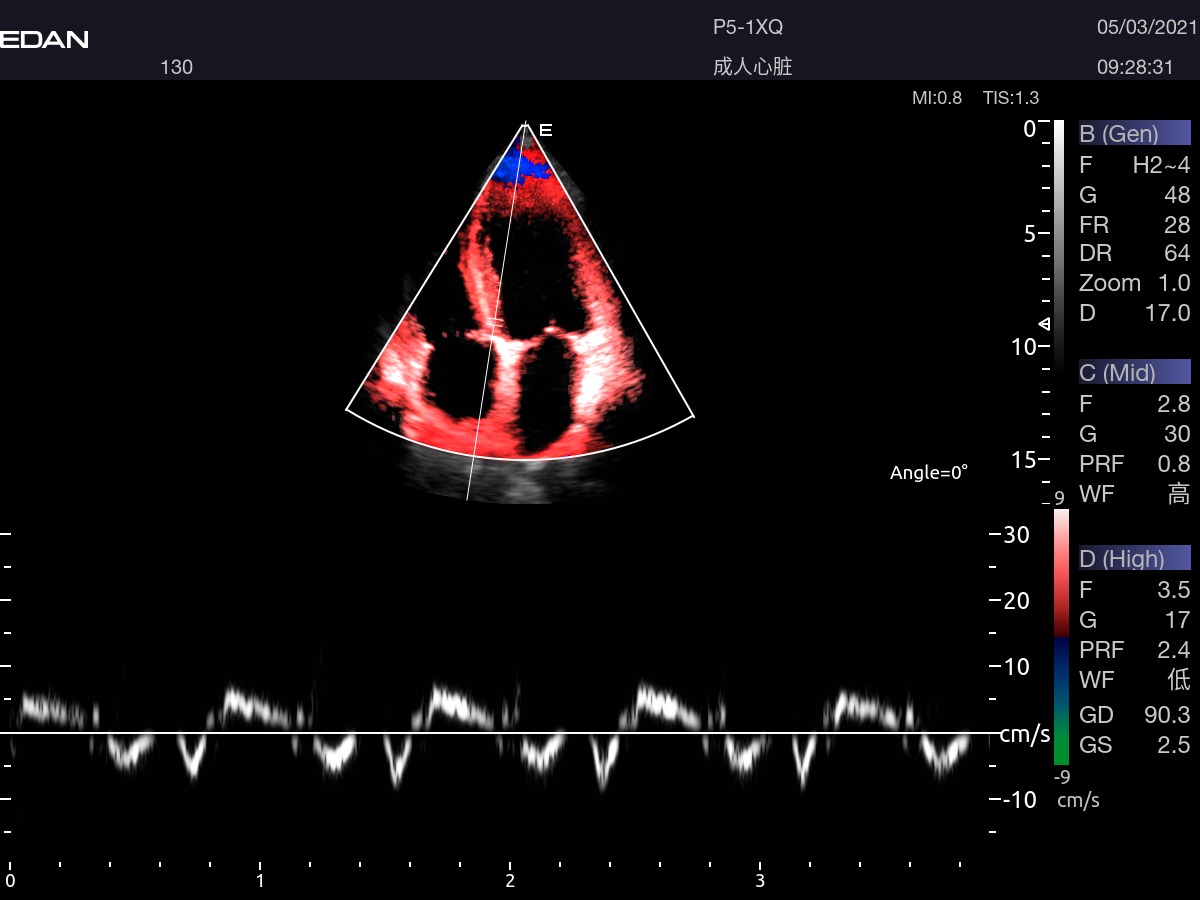
Task: Click the Angle=0° correction label
Action: [x=928, y=473]
